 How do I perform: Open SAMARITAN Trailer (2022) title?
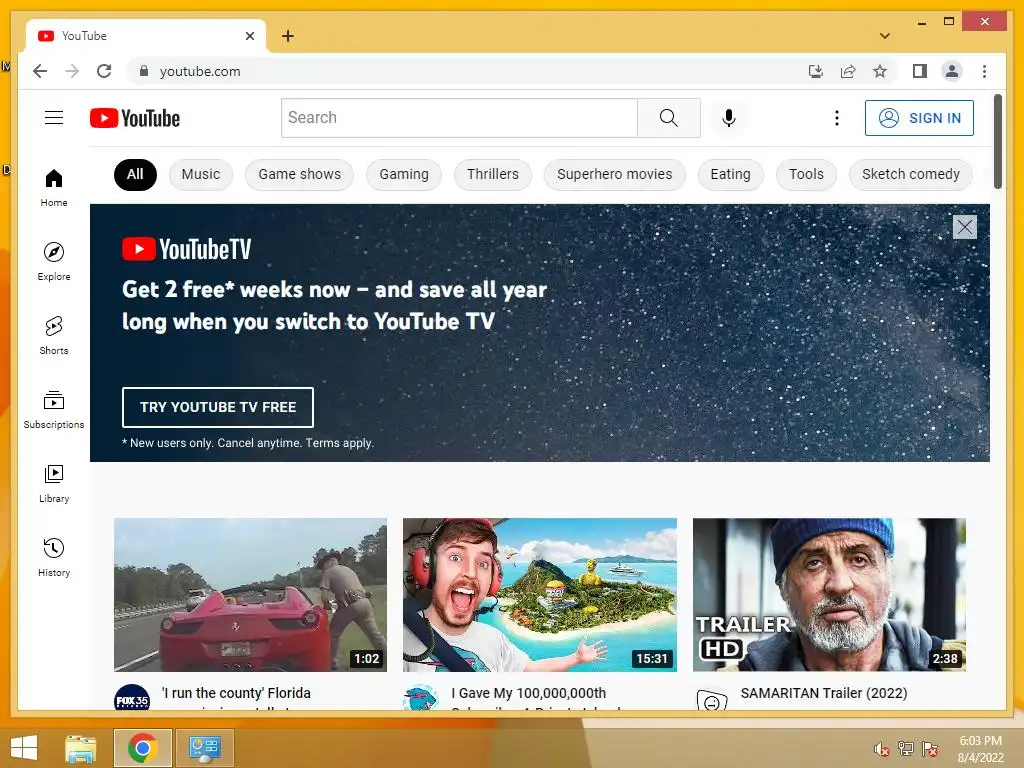(x=824, y=693)
